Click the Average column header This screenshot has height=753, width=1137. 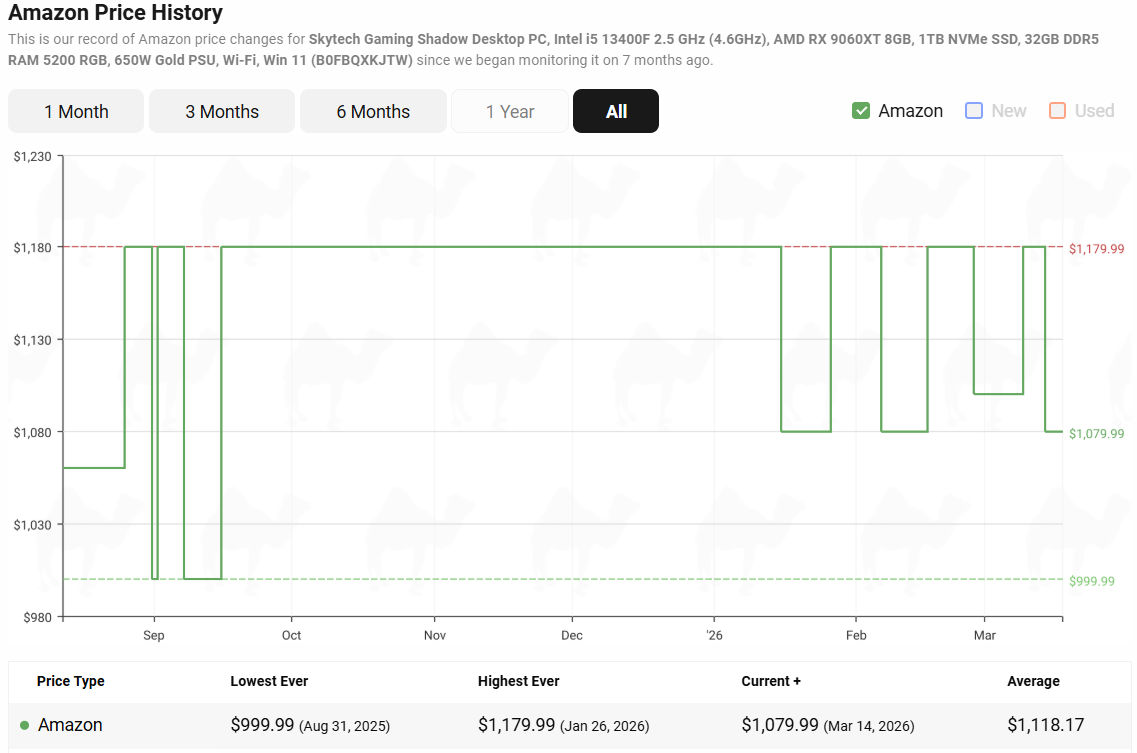click(x=1033, y=681)
